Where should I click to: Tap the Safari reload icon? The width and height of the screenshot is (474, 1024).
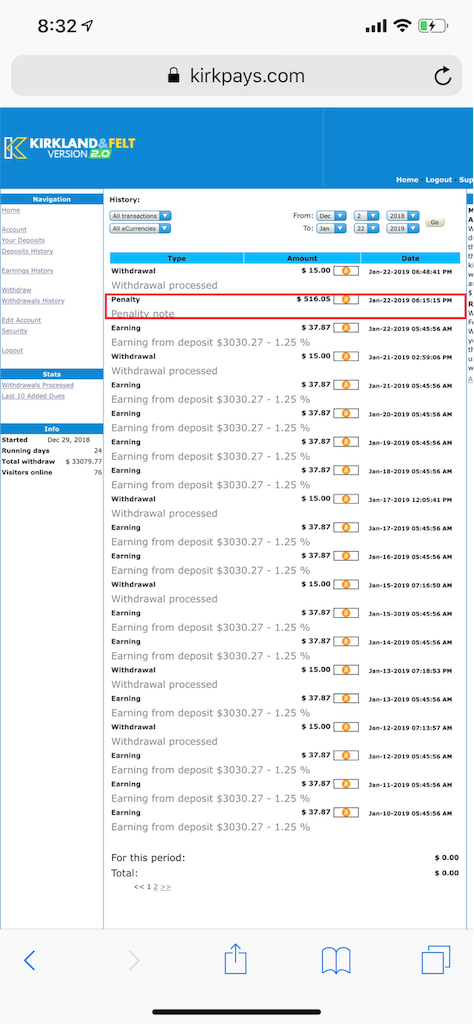pos(443,76)
